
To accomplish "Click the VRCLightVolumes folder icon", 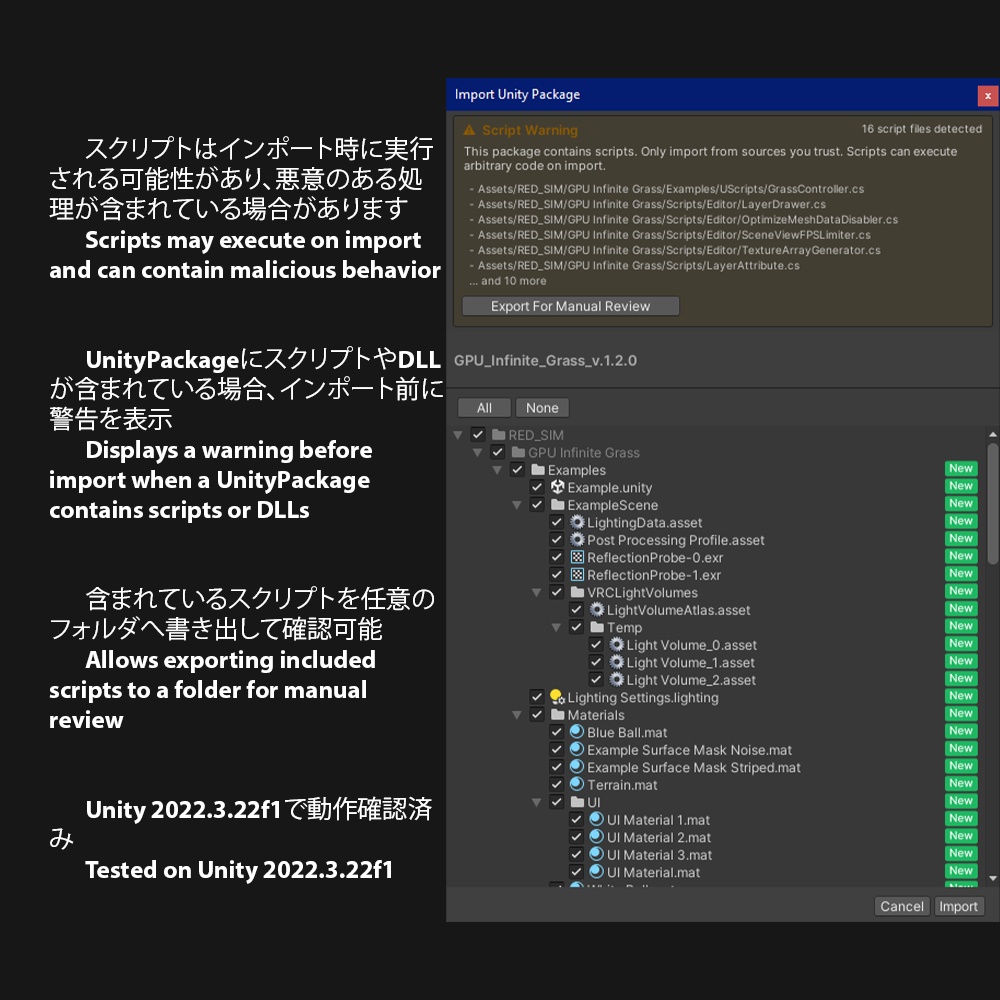I will [578, 592].
